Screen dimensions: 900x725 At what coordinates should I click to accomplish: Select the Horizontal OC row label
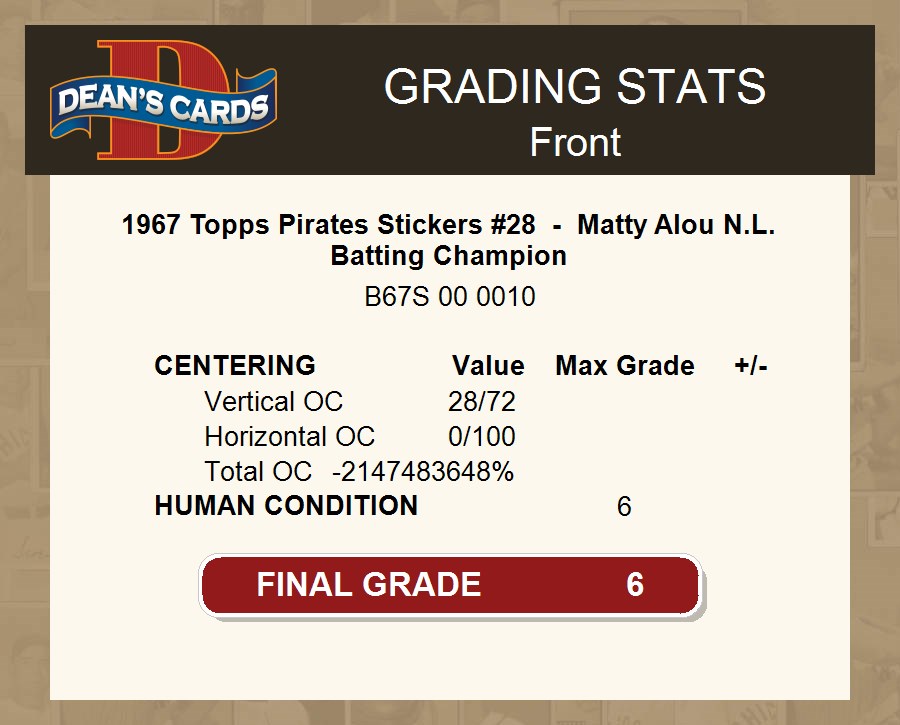pyautogui.click(x=289, y=436)
